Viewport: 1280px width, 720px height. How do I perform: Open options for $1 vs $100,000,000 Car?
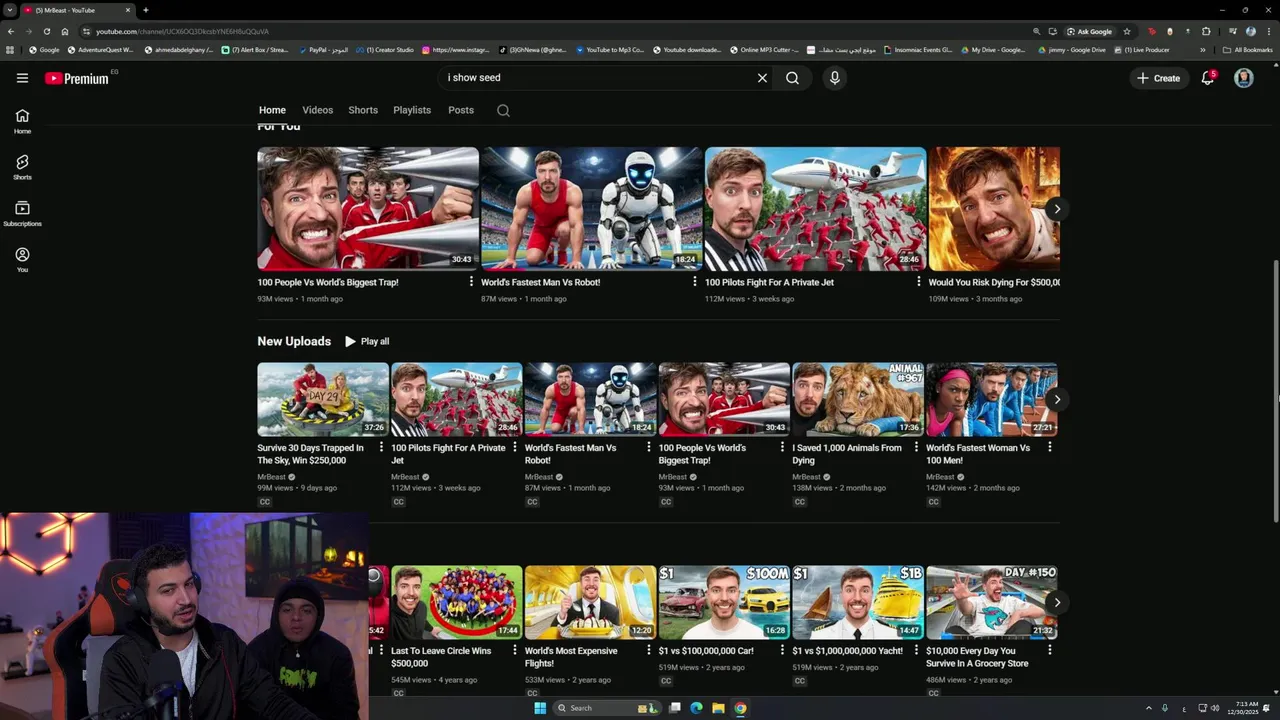click(782, 650)
